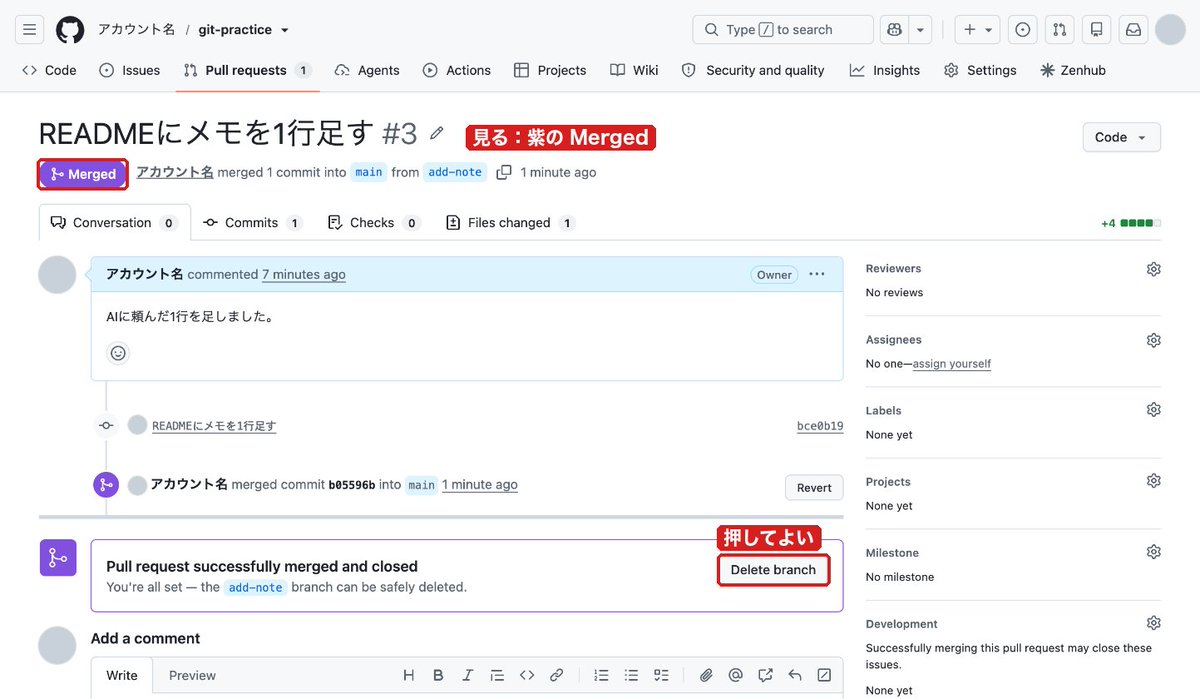Insert a heading in the comment editor
The width and height of the screenshot is (1200, 699).
(x=408, y=675)
